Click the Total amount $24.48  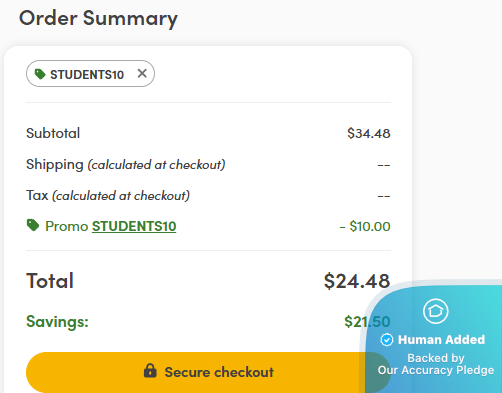click(x=357, y=281)
